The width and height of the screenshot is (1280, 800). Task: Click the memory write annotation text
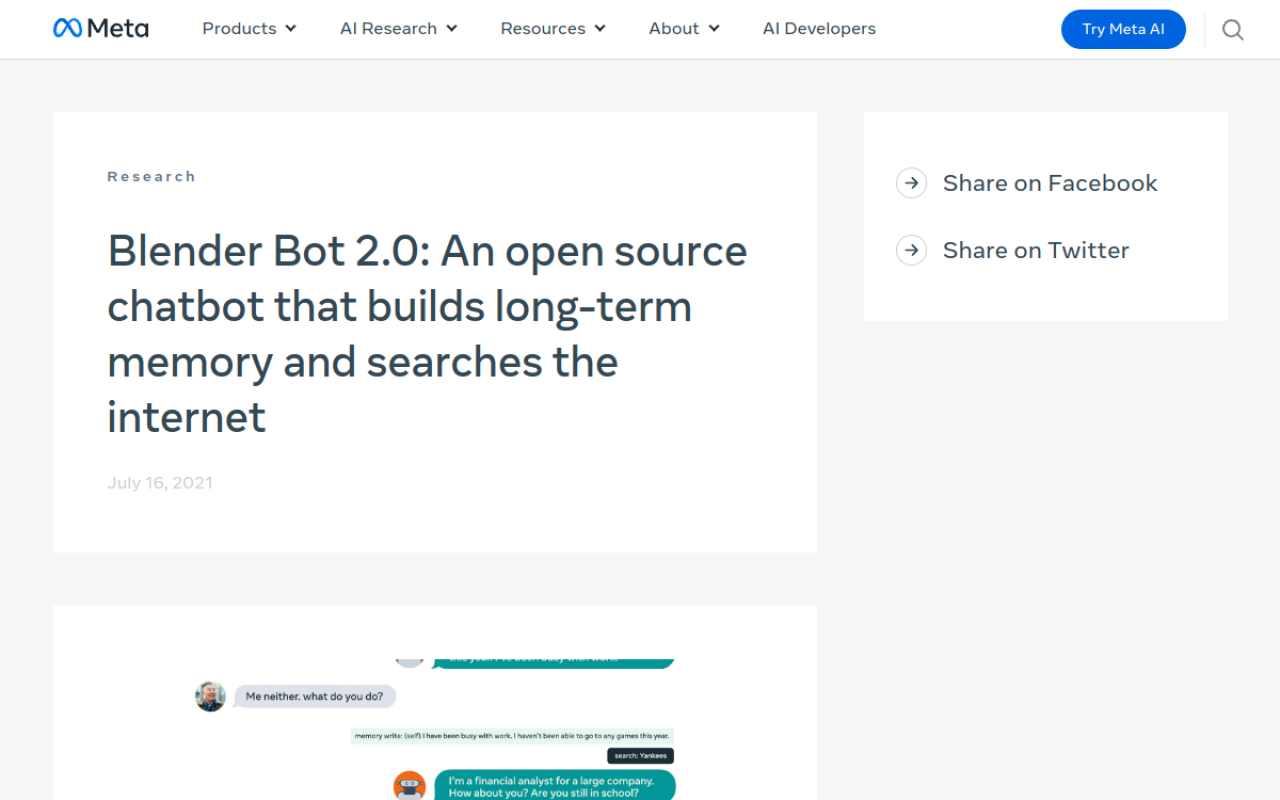point(512,736)
